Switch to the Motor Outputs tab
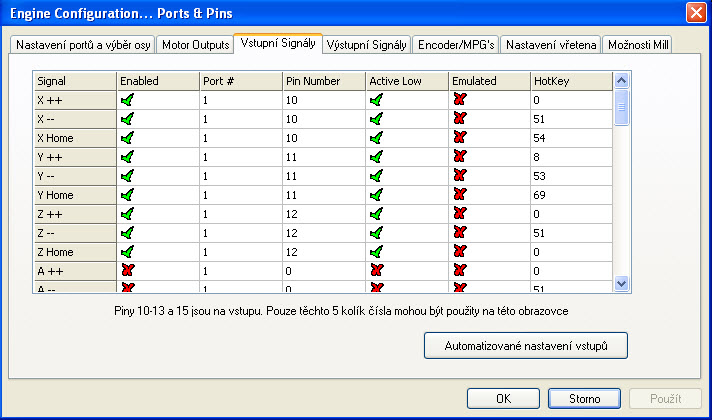712x420 pixels. (x=194, y=45)
